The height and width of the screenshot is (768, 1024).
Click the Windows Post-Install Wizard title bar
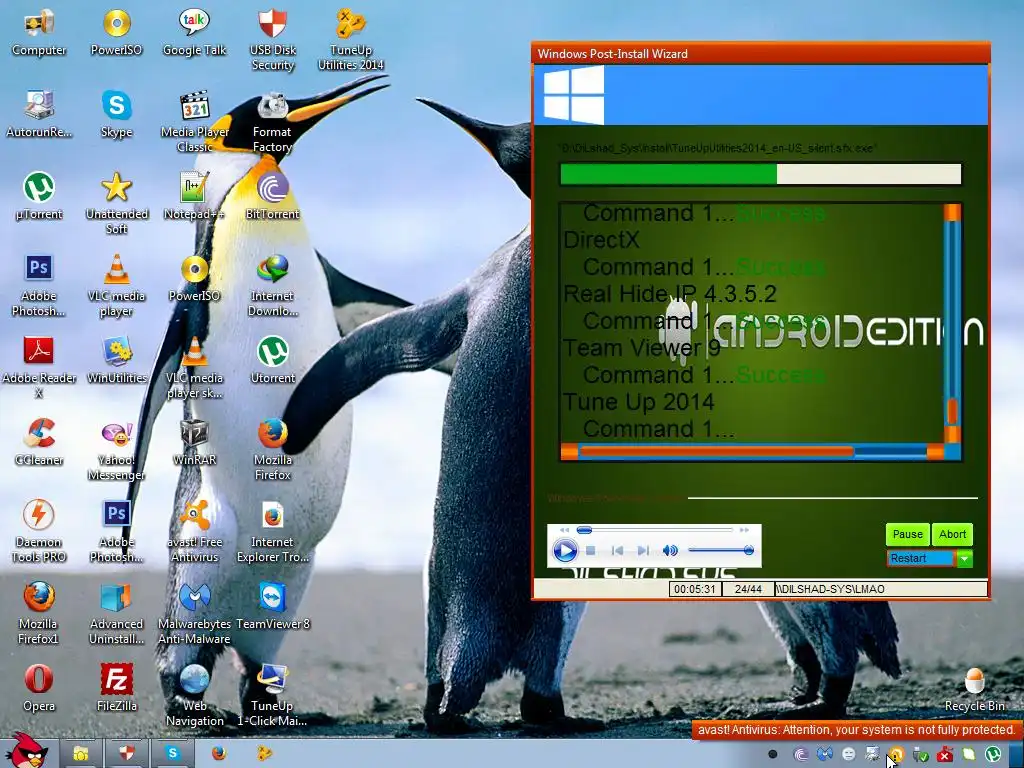click(x=761, y=54)
